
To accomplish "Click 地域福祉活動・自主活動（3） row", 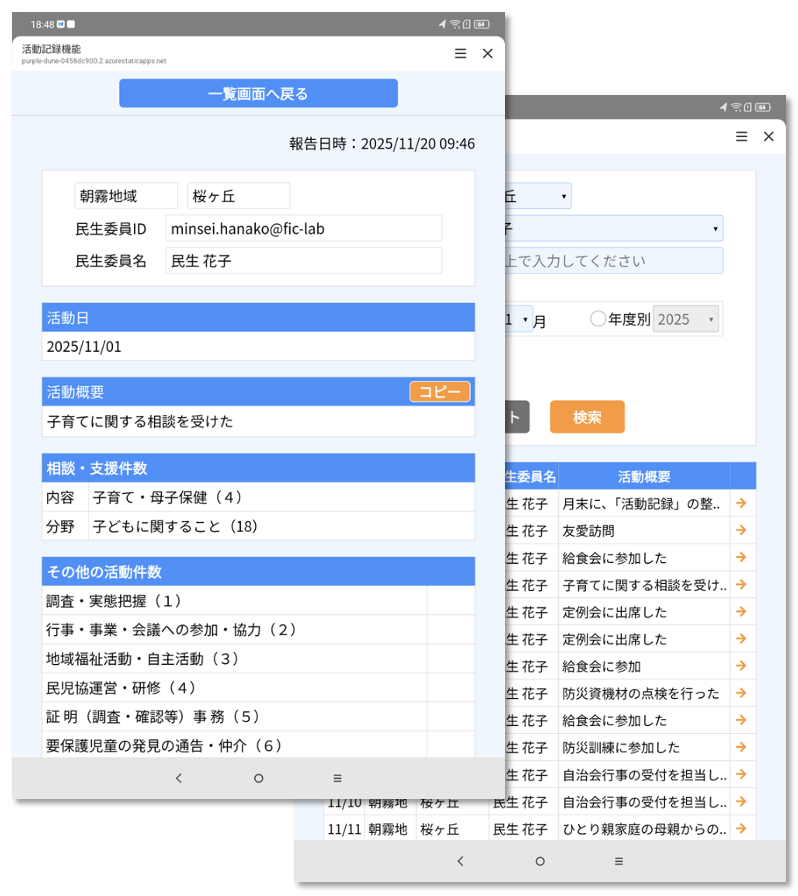I will click(258, 659).
